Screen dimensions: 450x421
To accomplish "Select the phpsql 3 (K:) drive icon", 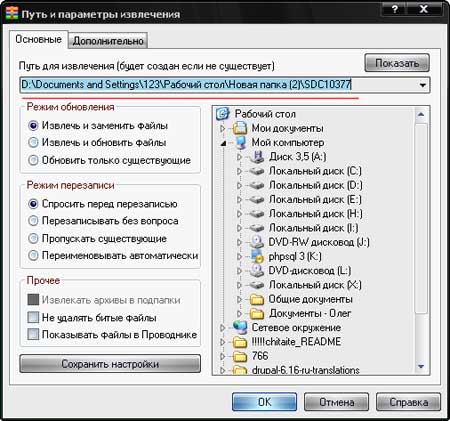I will click(x=257, y=256).
